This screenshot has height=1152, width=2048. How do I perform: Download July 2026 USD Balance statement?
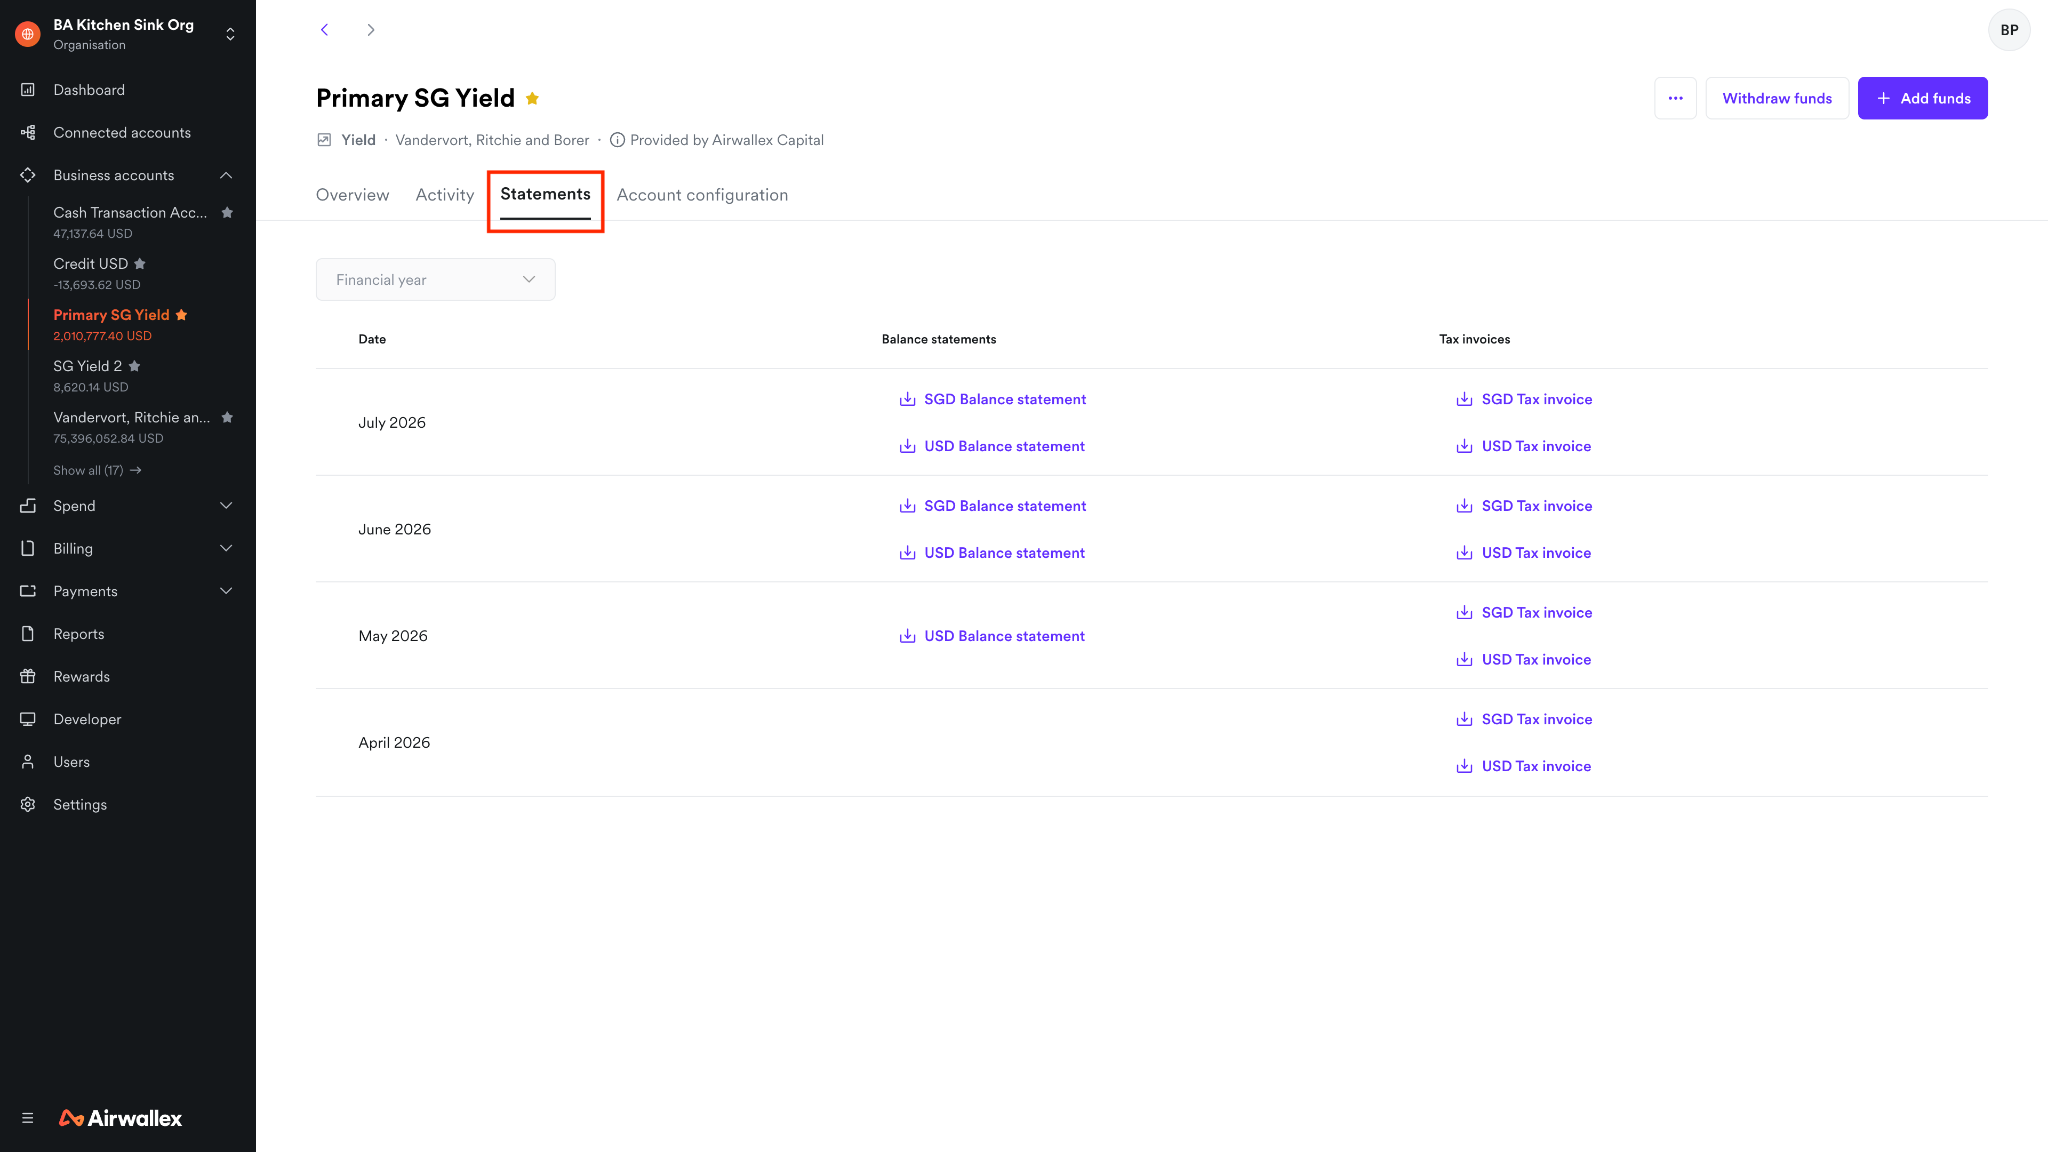991,446
